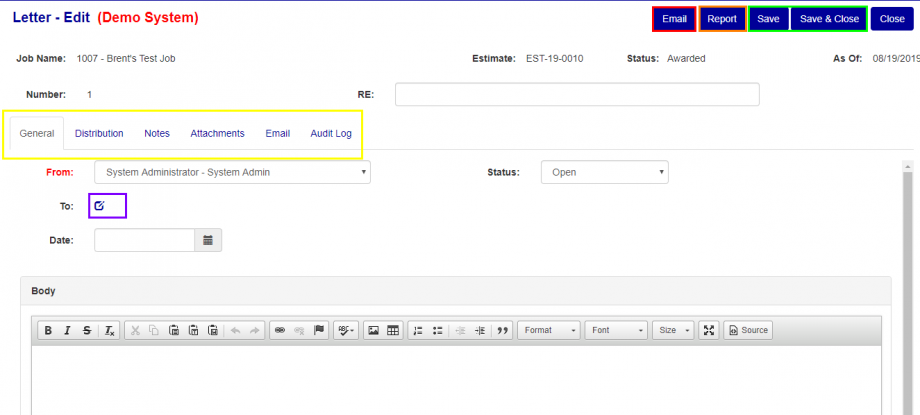Open the From dropdown
This screenshot has height=415, width=920.
pos(232,173)
